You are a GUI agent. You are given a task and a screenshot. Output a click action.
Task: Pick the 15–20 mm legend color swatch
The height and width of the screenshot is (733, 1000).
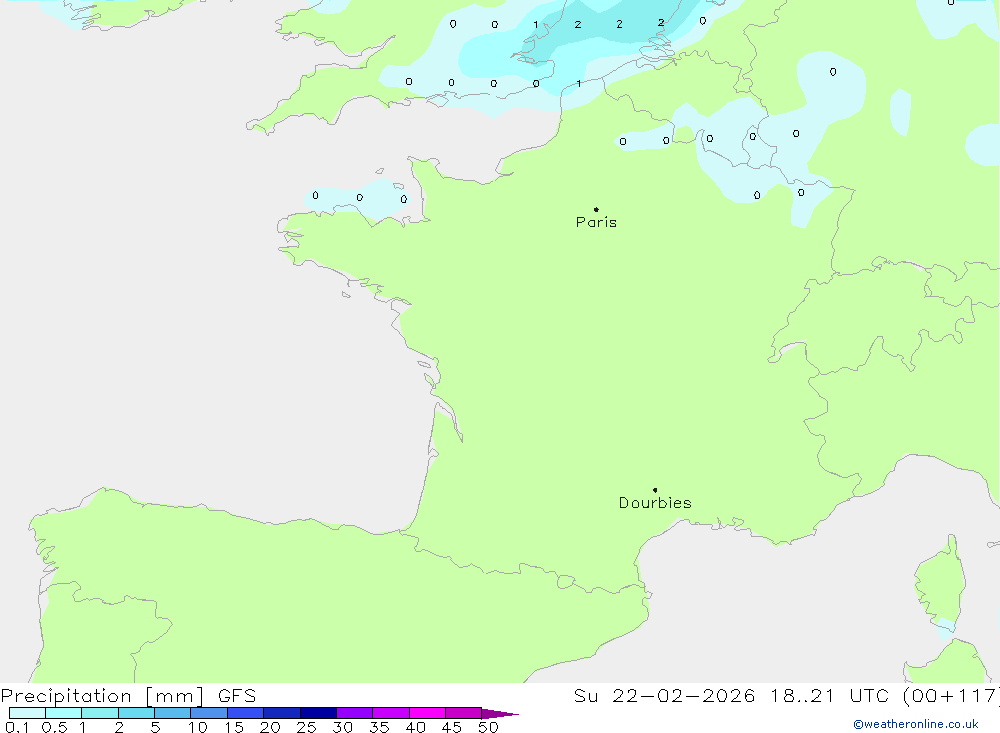[246, 713]
